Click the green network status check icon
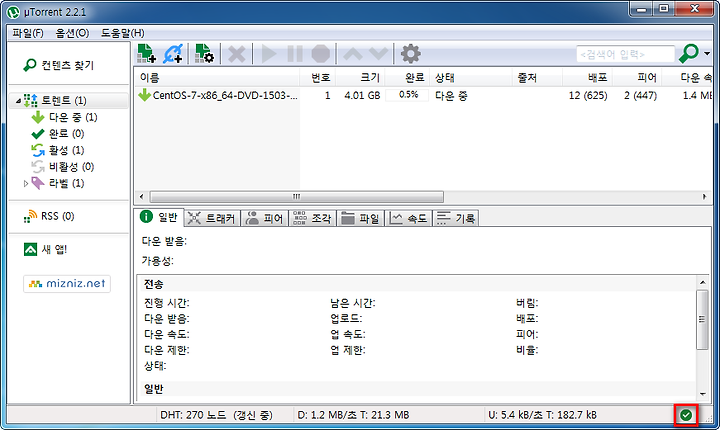720x430 pixels. tap(686, 415)
